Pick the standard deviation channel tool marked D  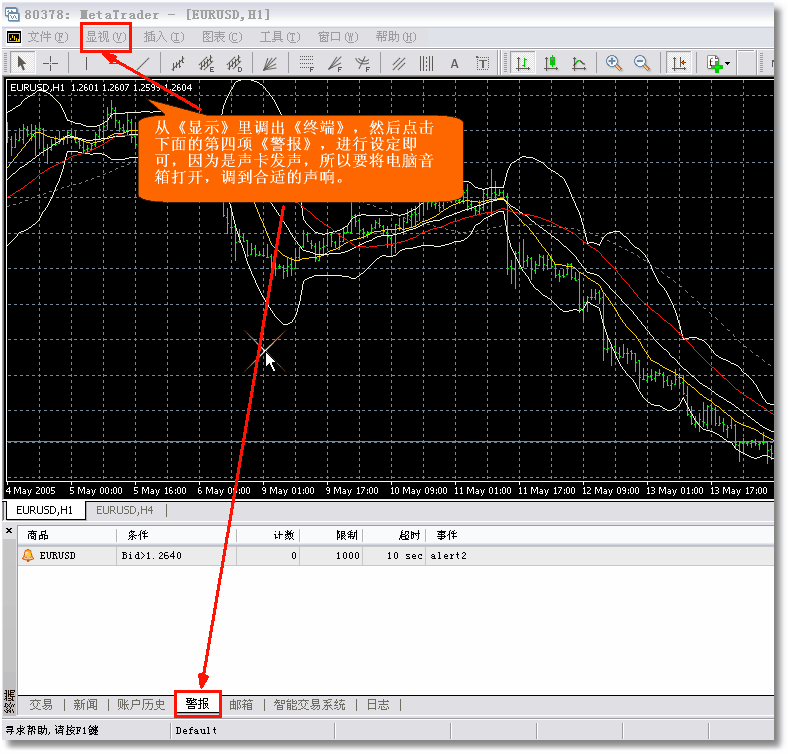click(x=234, y=63)
